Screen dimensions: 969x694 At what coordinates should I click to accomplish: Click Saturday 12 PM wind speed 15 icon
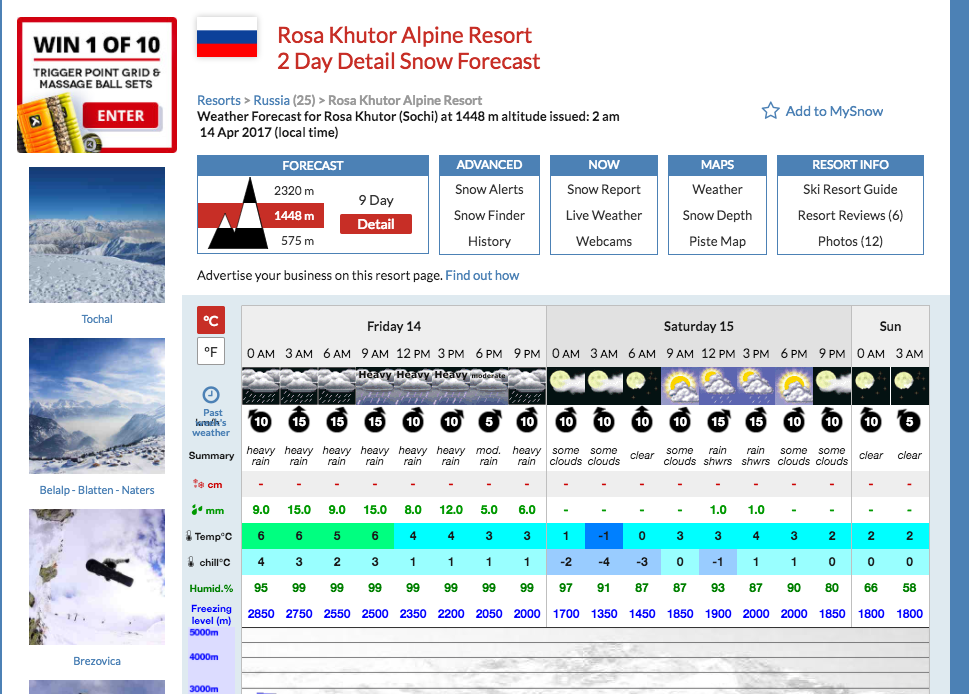717,421
